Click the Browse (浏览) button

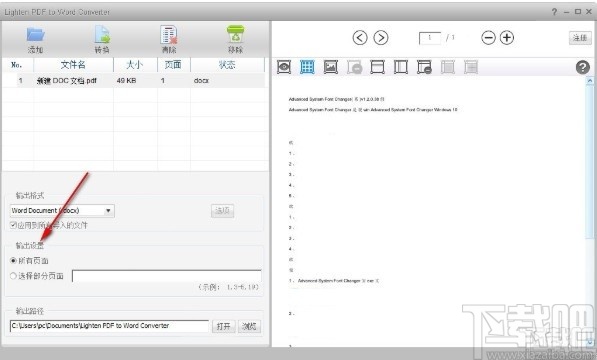[249, 326]
